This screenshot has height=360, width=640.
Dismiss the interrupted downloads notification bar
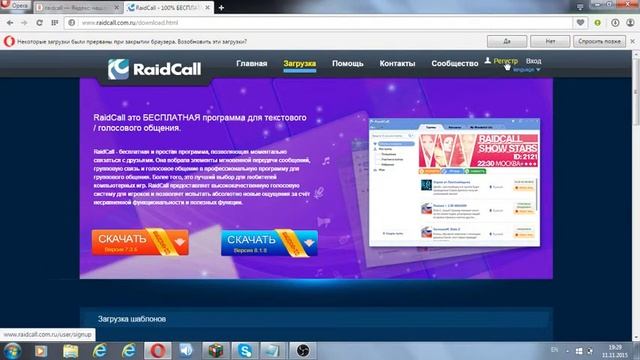(633, 41)
